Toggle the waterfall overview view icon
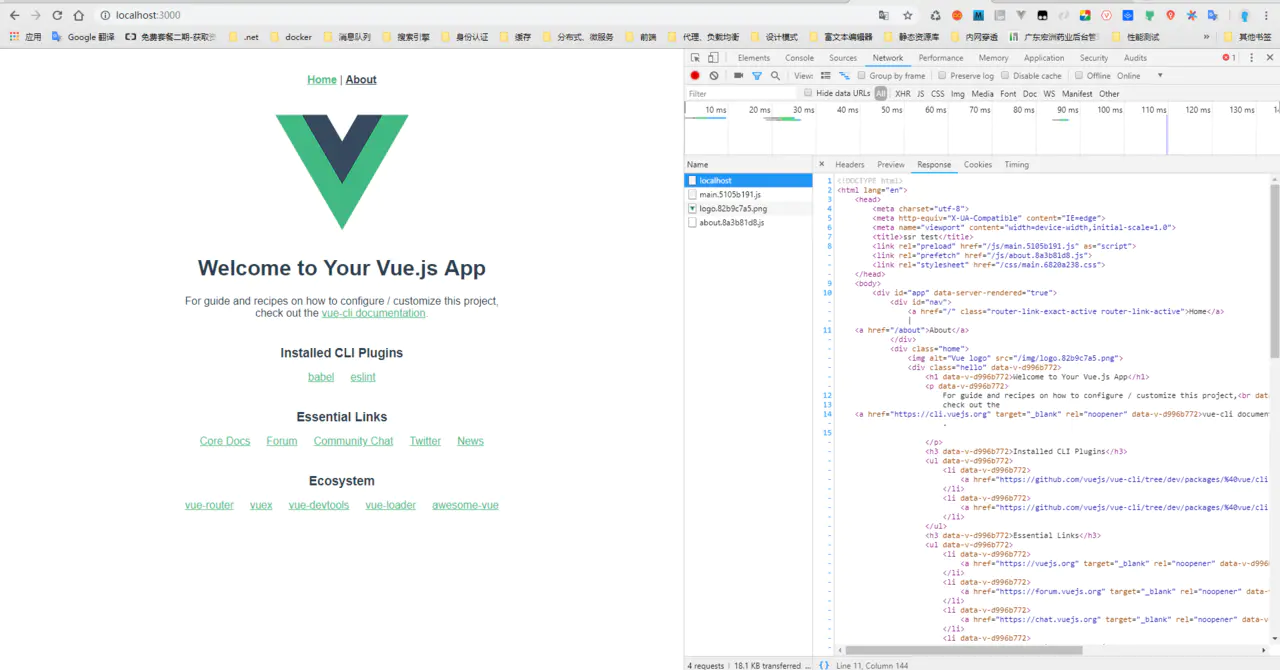The image size is (1280, 670). click(x=844, y=76)
